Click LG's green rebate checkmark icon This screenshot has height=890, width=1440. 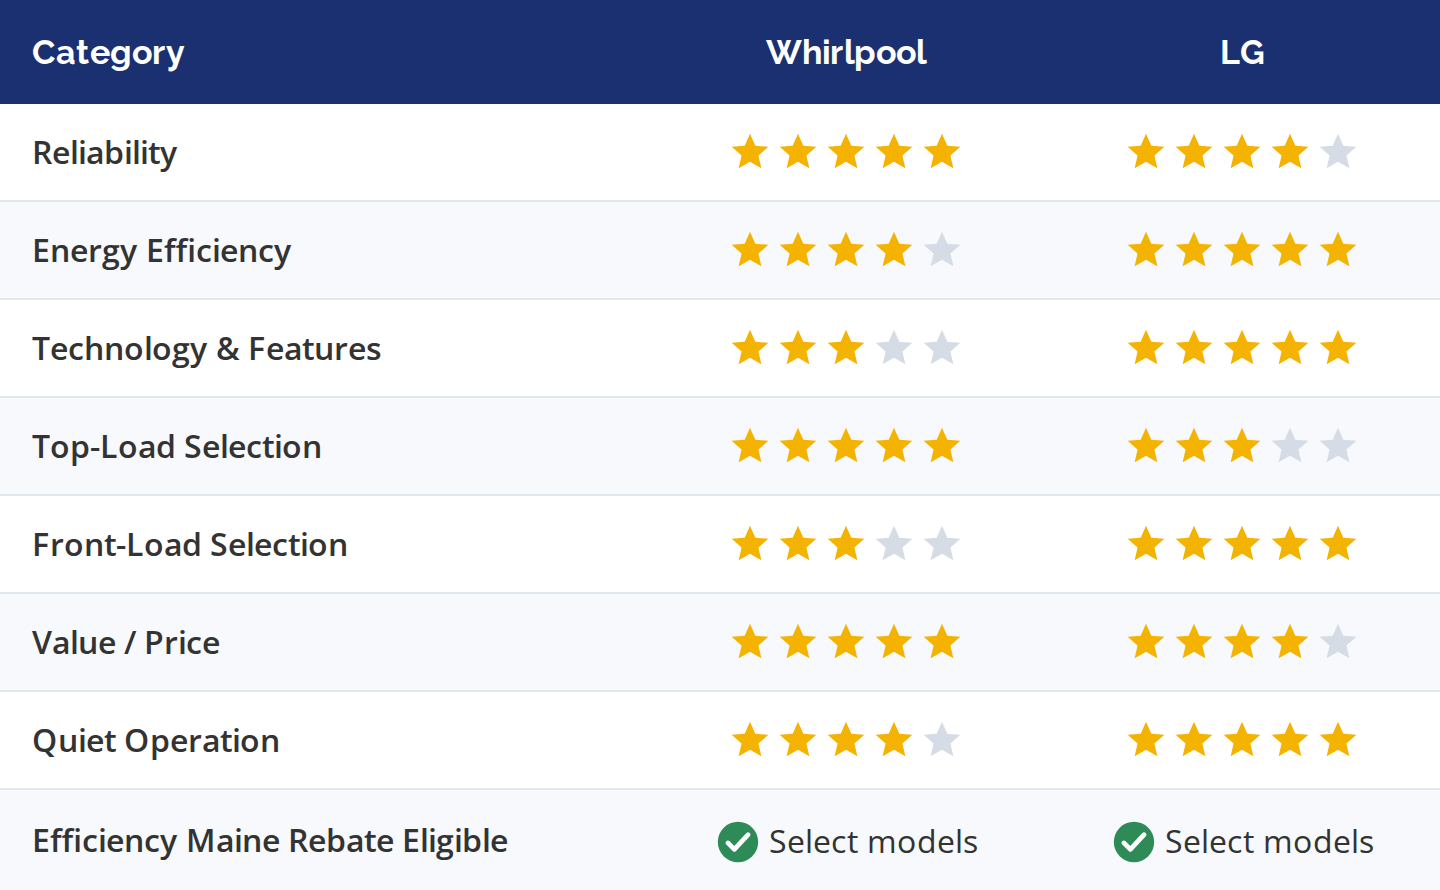click(x=1134, y=842)
